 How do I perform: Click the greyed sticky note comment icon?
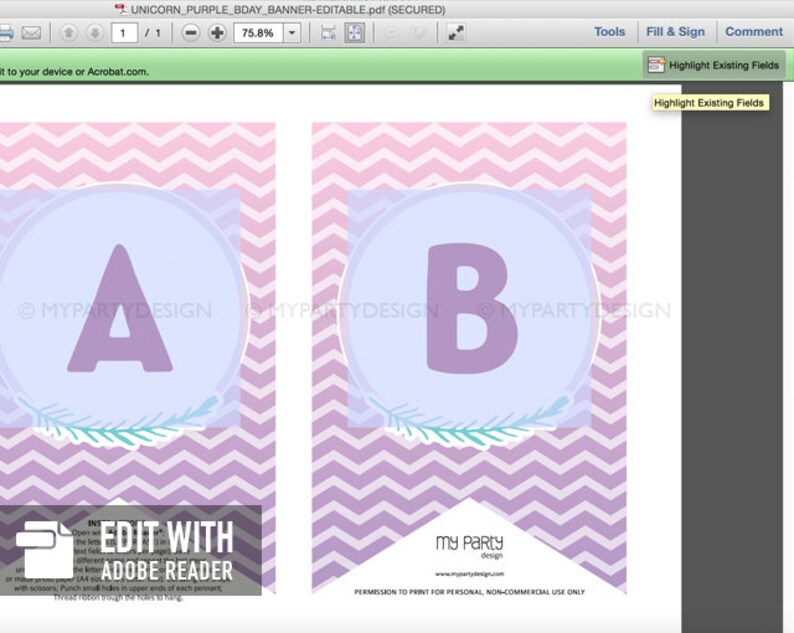coord(391,33)
